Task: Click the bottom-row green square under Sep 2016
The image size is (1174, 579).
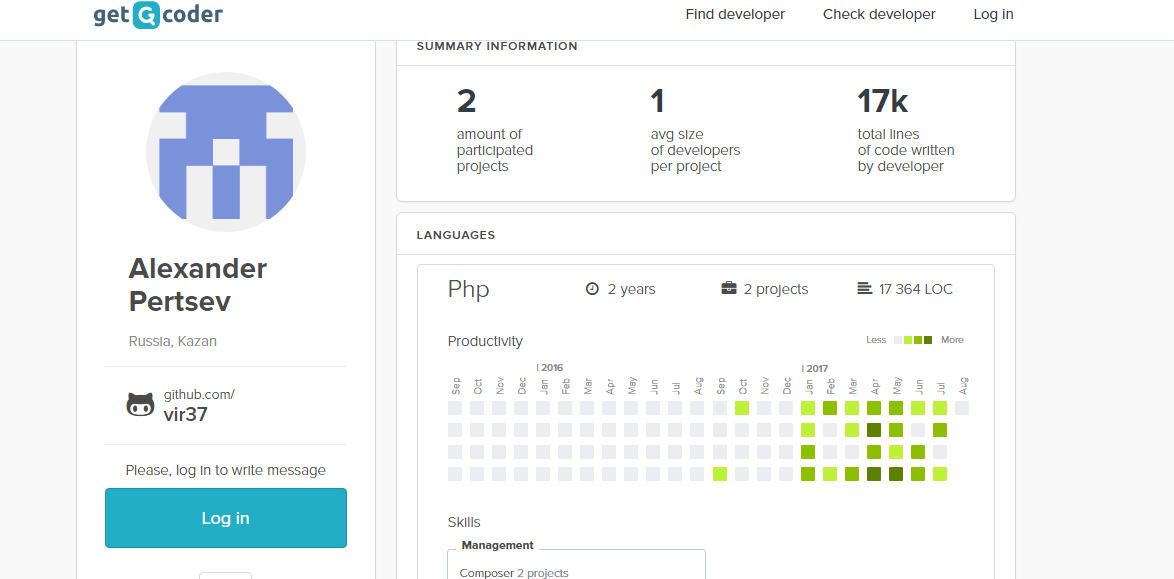Action: (720, 474)
